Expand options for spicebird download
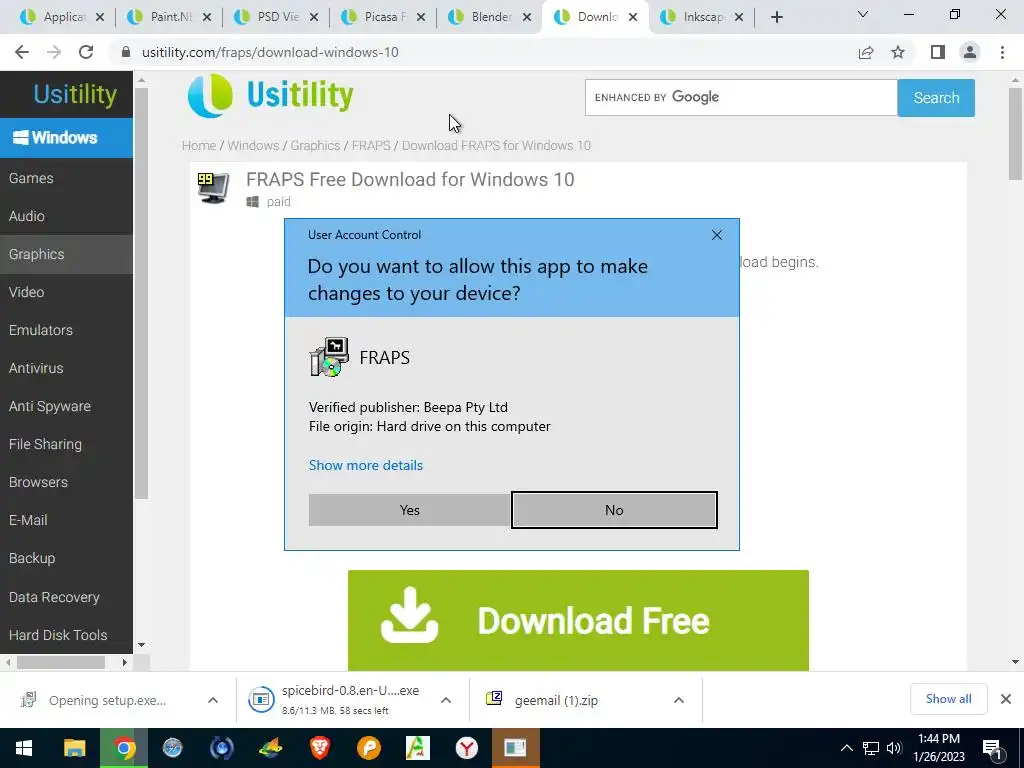Image resolution: width=1024 pixels, height=768 pixels. pyautogui.click(x=446, y=700)
